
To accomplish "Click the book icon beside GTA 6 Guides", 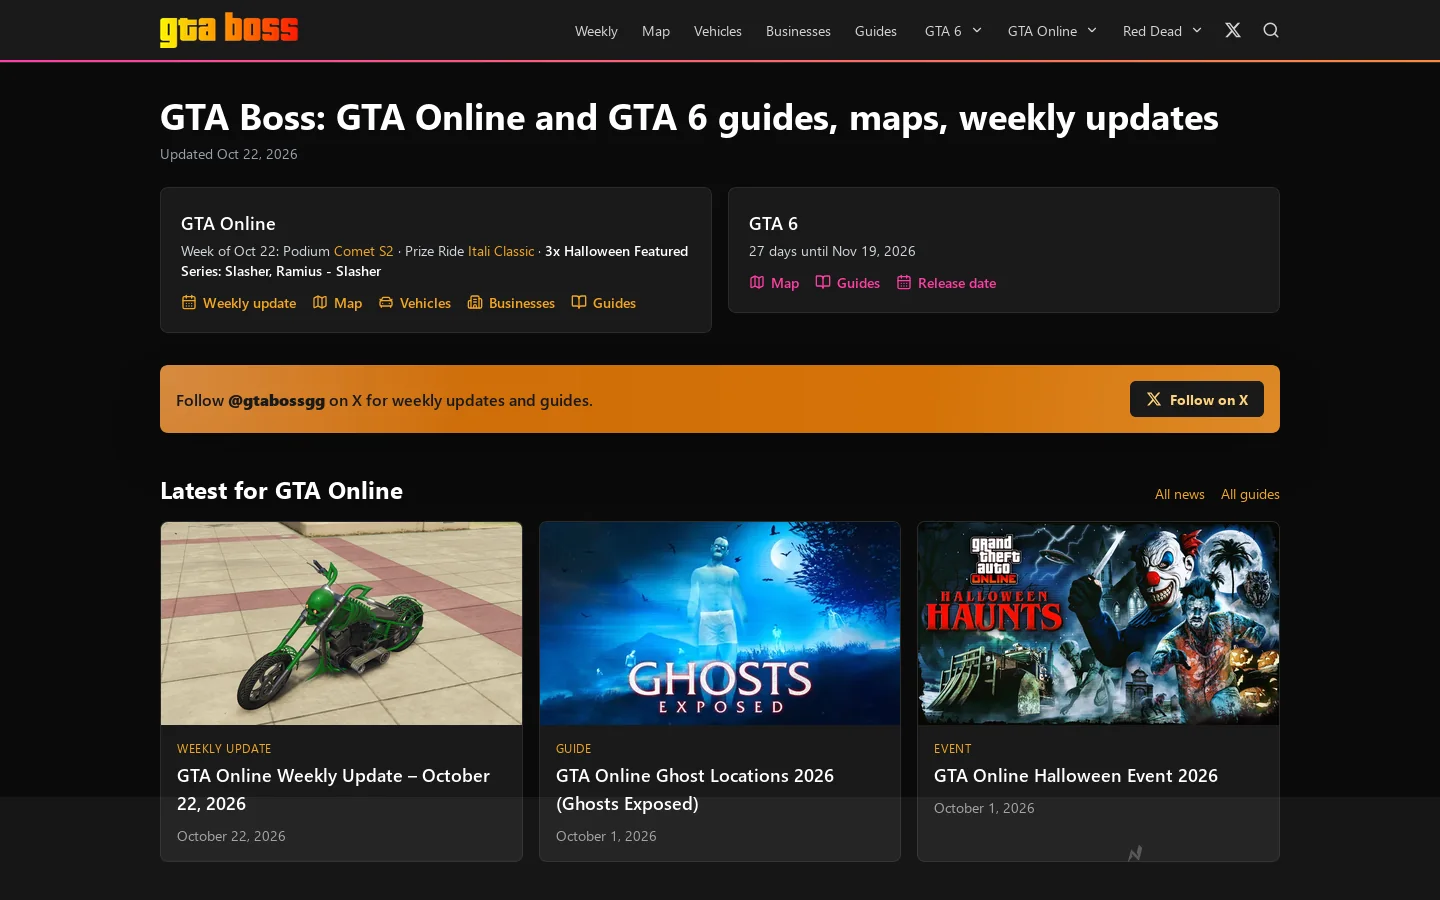I will coord(823,282).
